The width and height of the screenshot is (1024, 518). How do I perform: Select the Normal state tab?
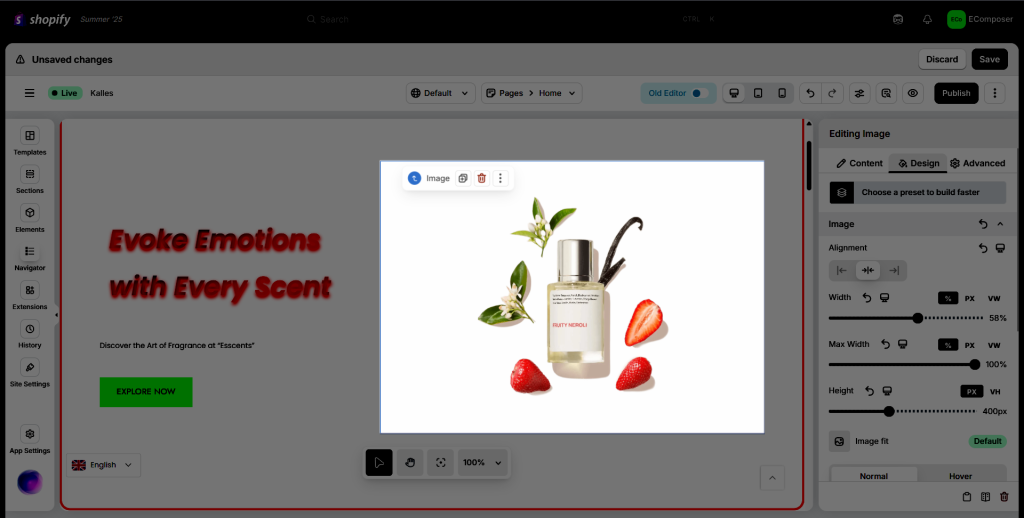[x=874, y=476]
